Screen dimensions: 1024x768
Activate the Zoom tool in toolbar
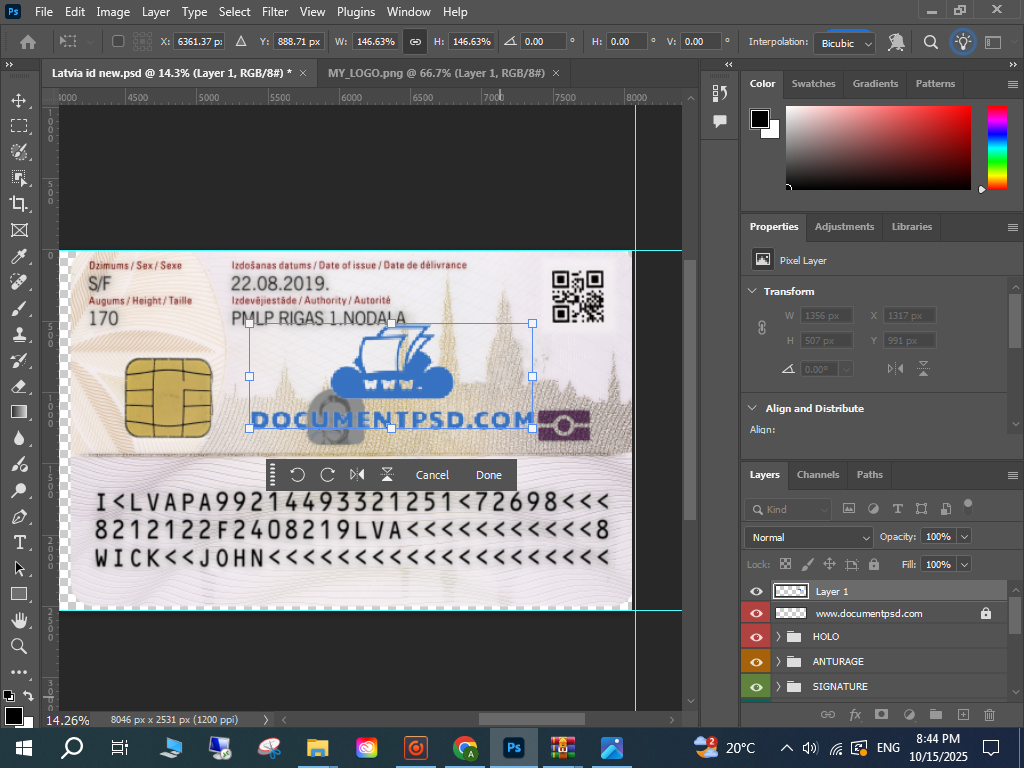pyautogui.click(x=19, y=646)
